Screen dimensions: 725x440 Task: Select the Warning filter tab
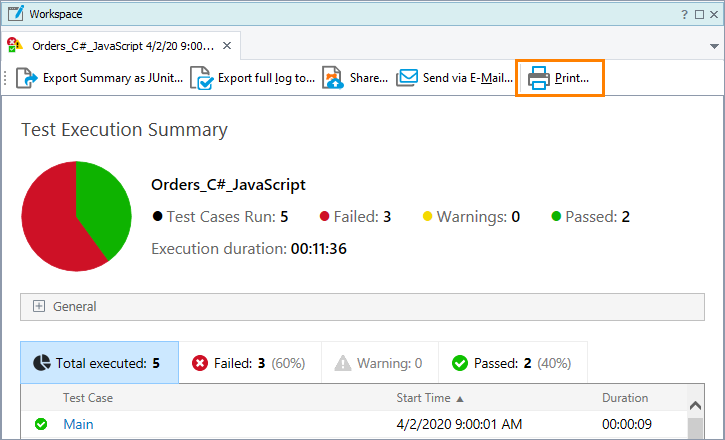point(379,363)
